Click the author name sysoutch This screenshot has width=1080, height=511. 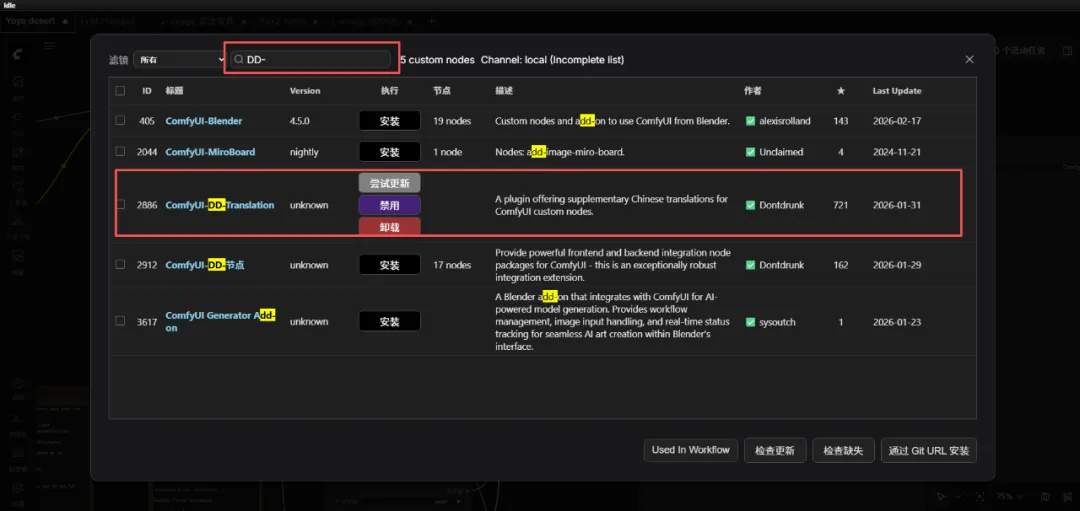pyautogui.click(x=778, y=322)
